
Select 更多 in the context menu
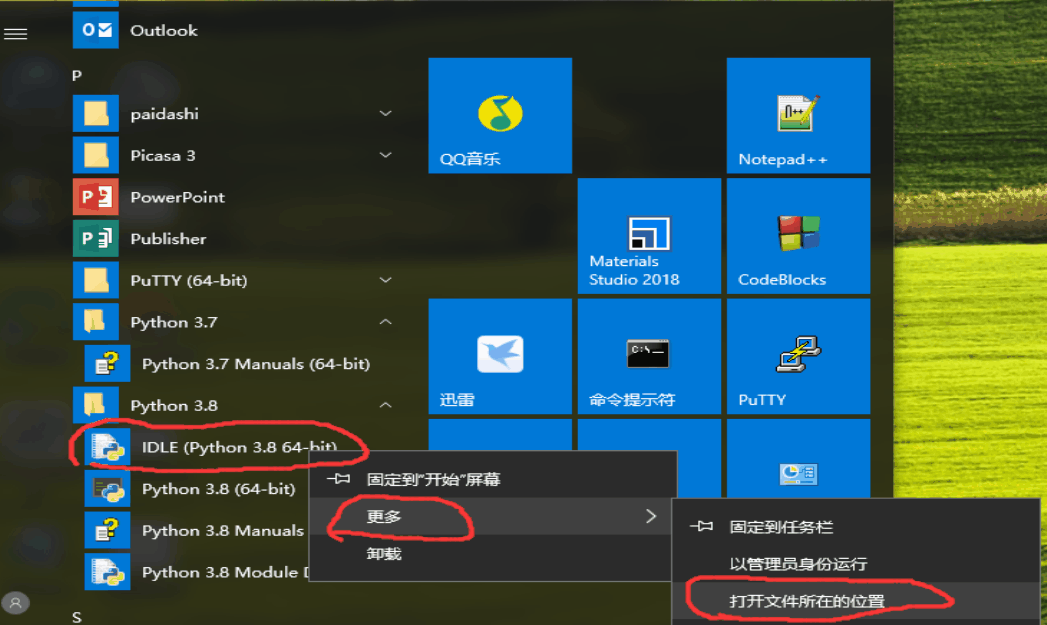(x=493, y=516)
